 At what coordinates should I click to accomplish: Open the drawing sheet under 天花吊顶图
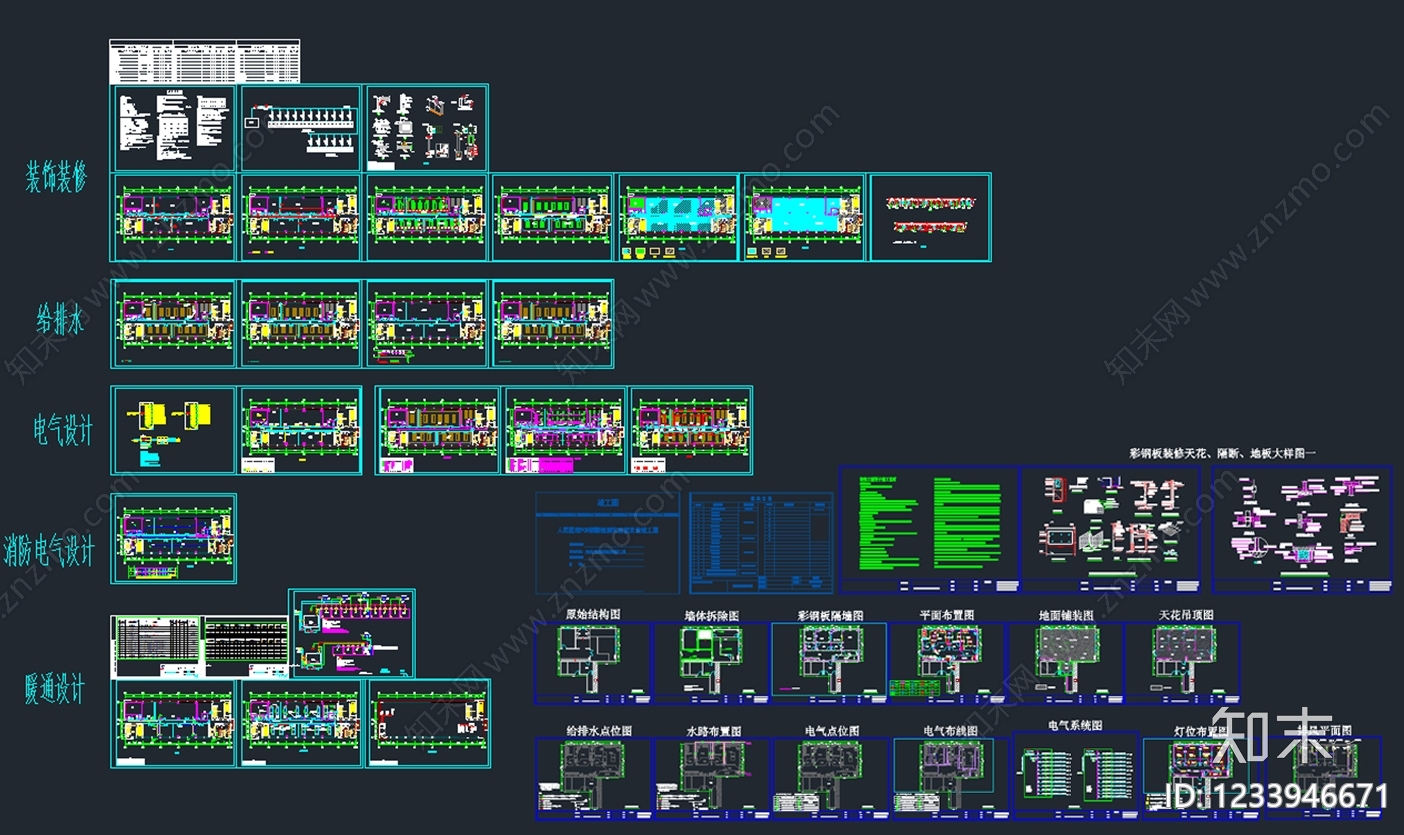[1183, 662]
